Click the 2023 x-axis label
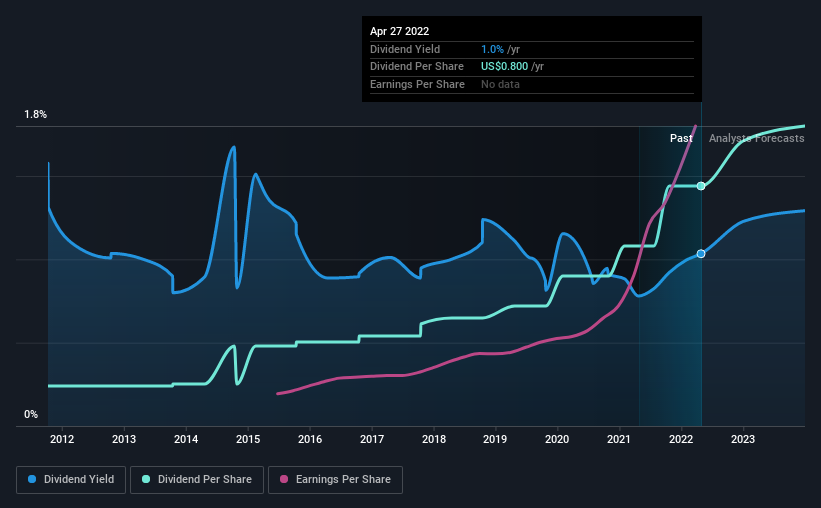The image size is (821, 508). [742, 439]
